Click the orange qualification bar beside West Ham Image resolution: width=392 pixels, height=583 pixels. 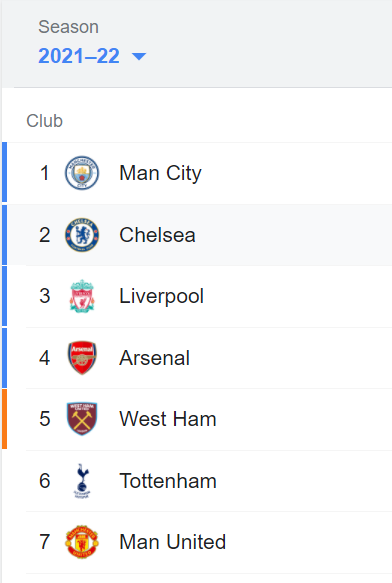[4, 419]
